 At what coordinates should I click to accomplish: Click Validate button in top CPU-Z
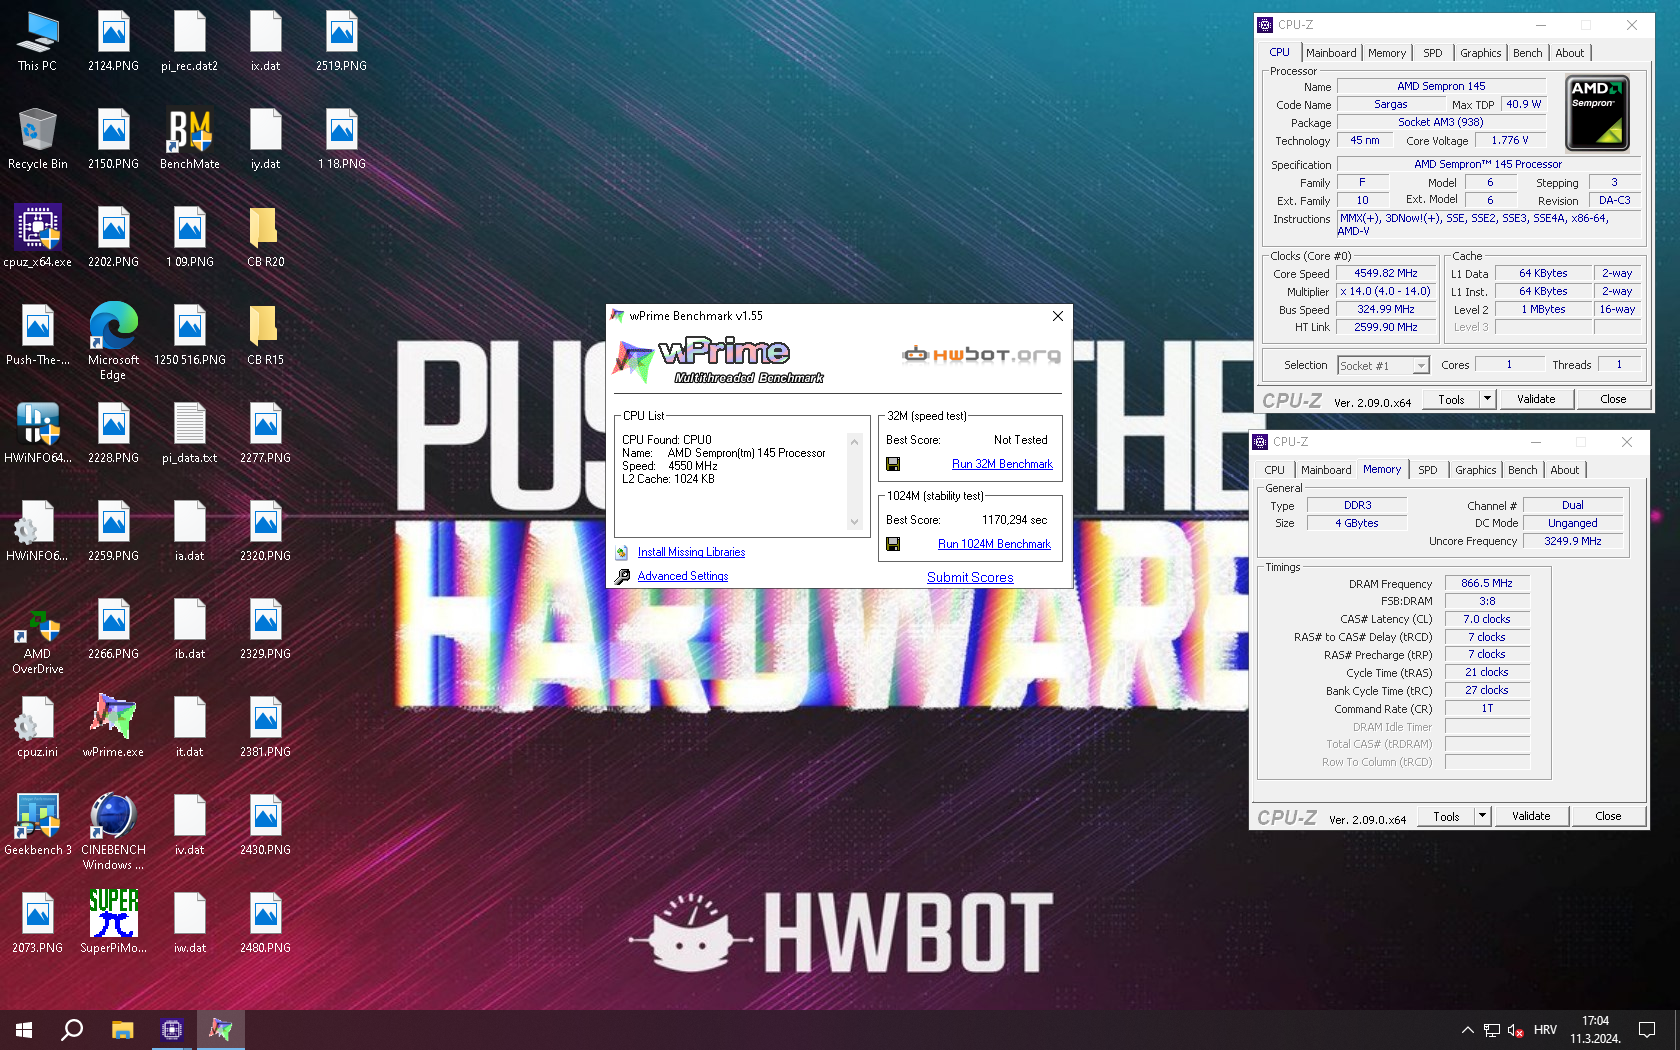pyautogui.click(x=1536, y=398)
